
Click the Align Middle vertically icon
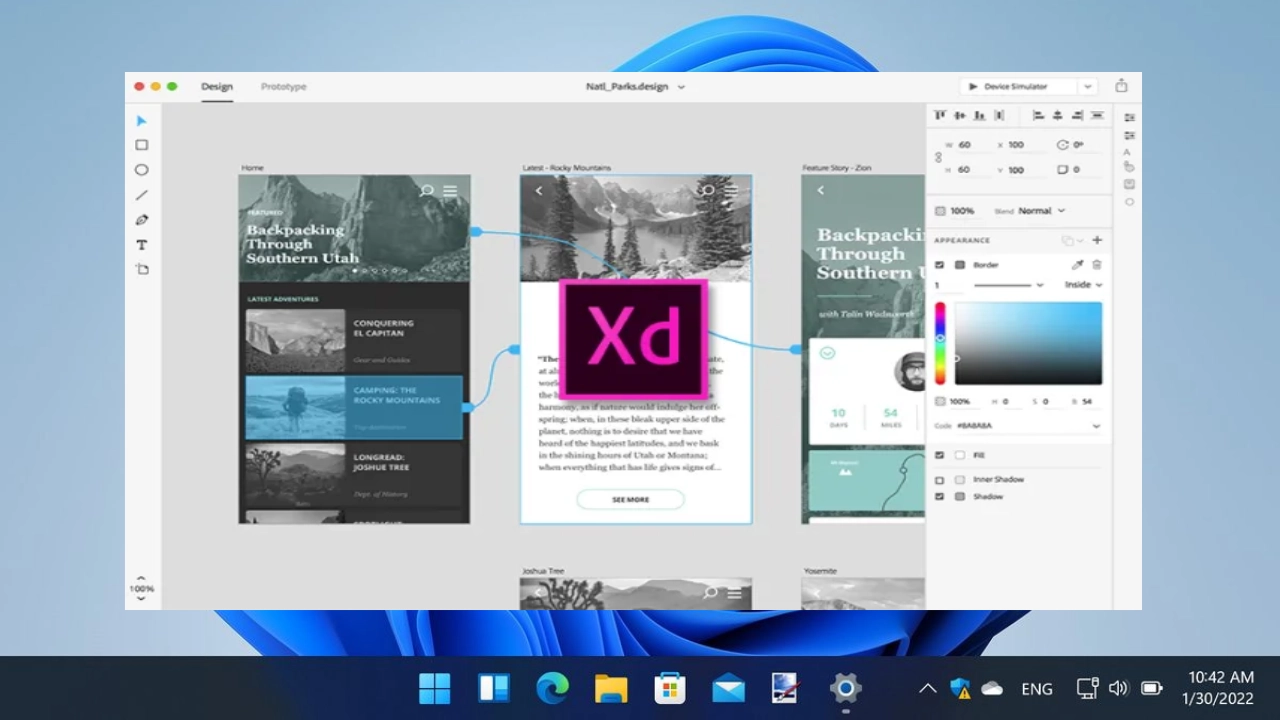(x=960, y=116)
